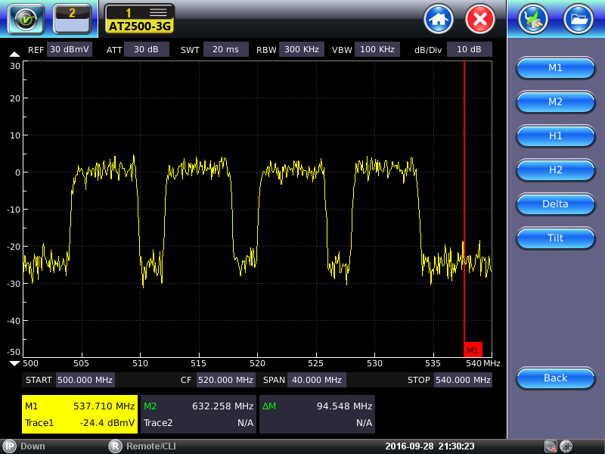Select the M2 marker button
This screenshot has height=454, width=605.
[x=555, y=101]
